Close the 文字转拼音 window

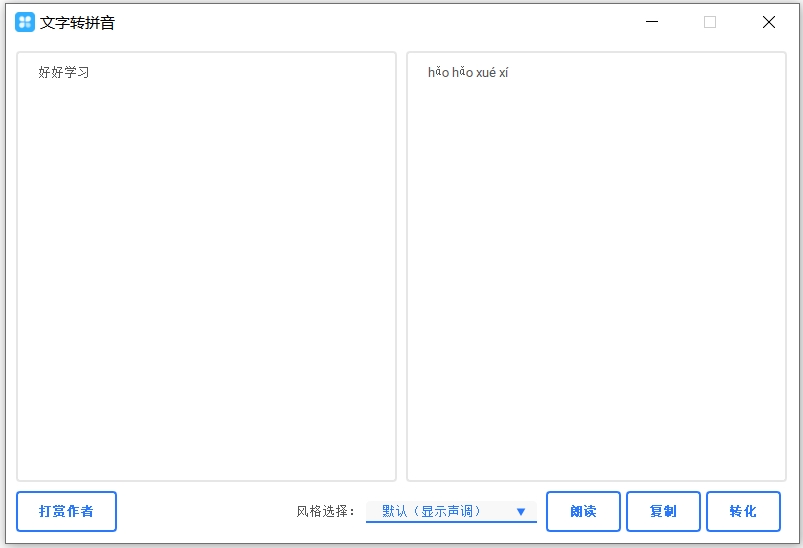click(768, 22)
